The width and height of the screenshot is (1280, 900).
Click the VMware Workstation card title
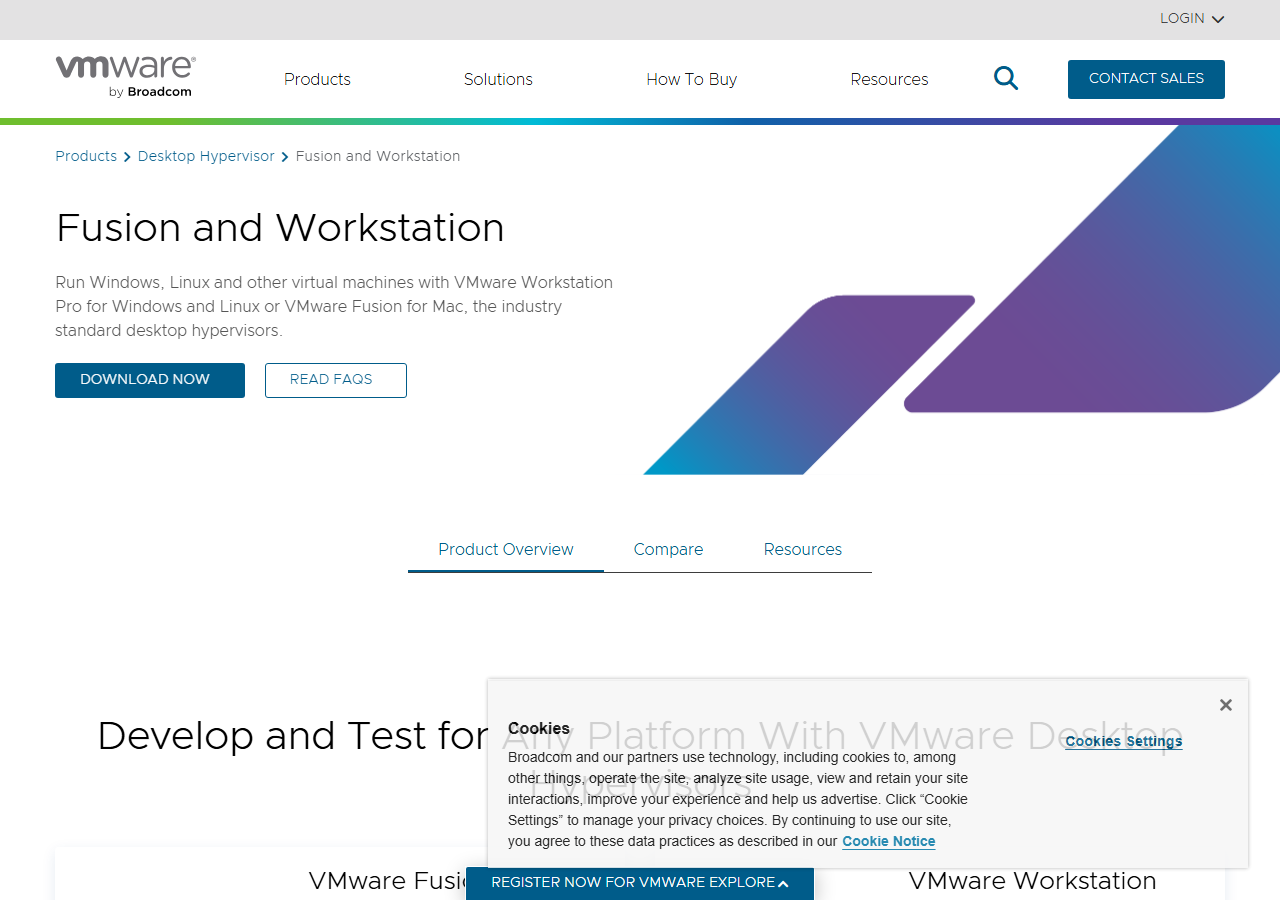1032,881
